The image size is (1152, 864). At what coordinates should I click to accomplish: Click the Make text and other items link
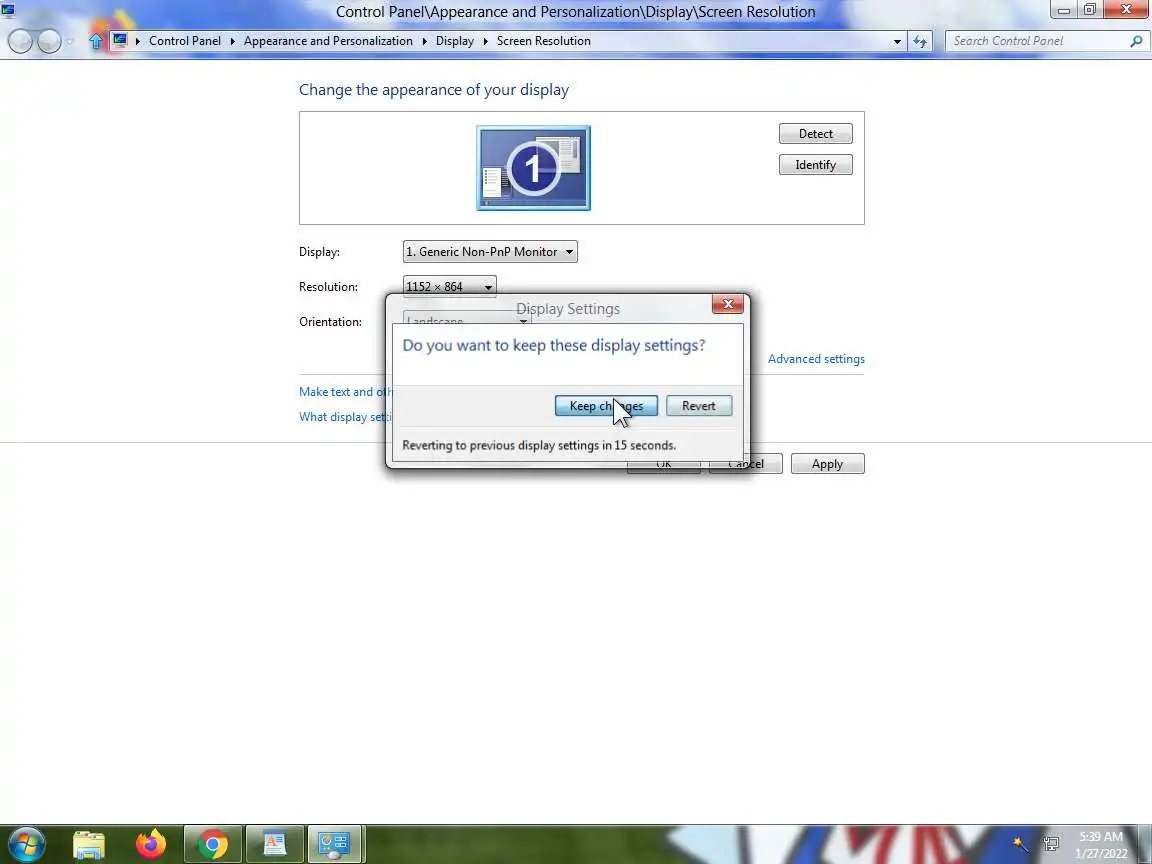point(345,392)
